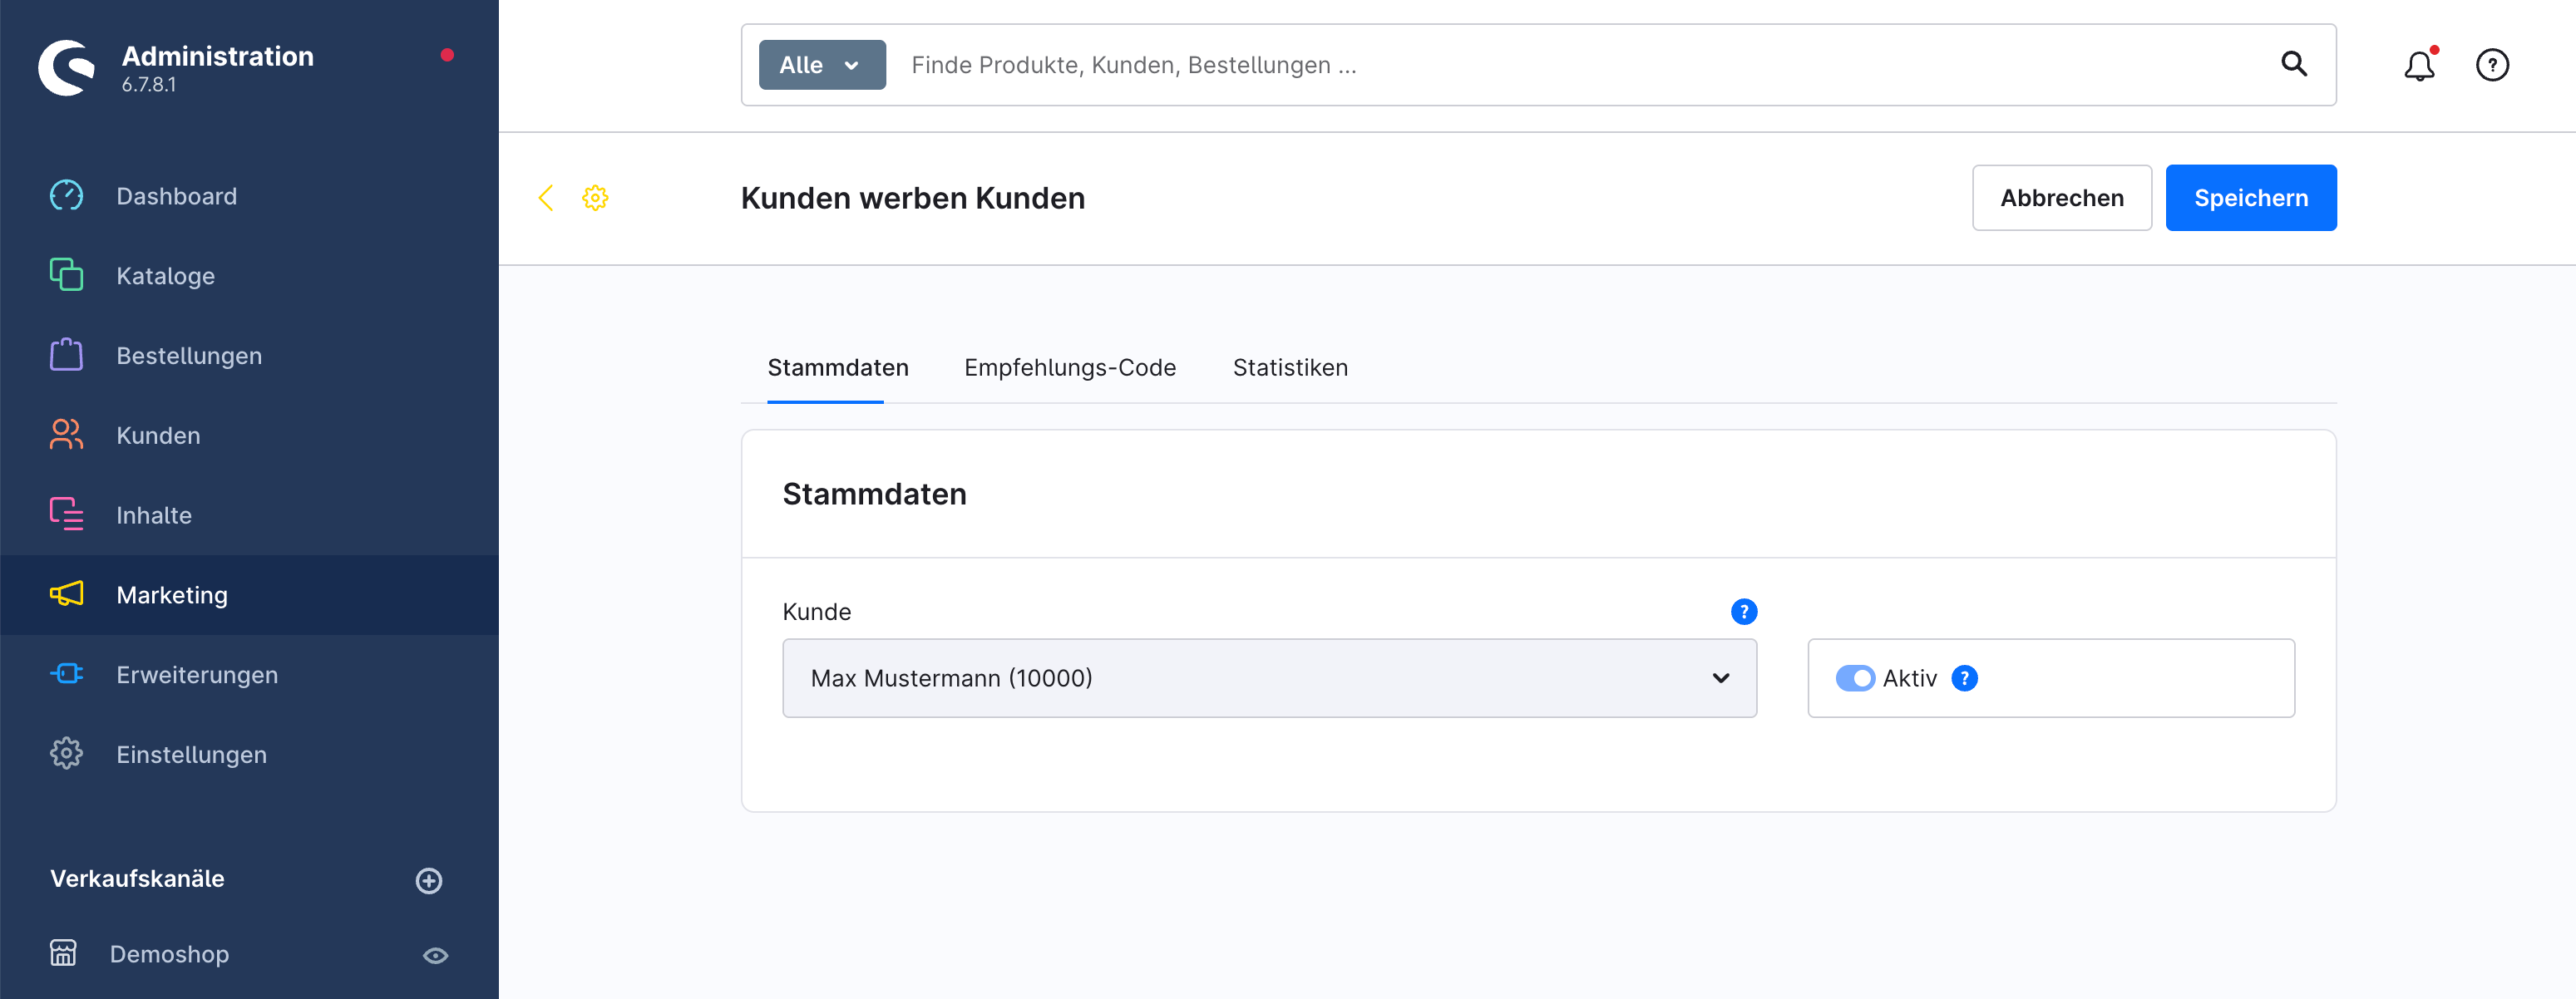Click the Speichern button
Image resolution: width=2576 pixels, height=999 pixels.
pos(2249,198)
